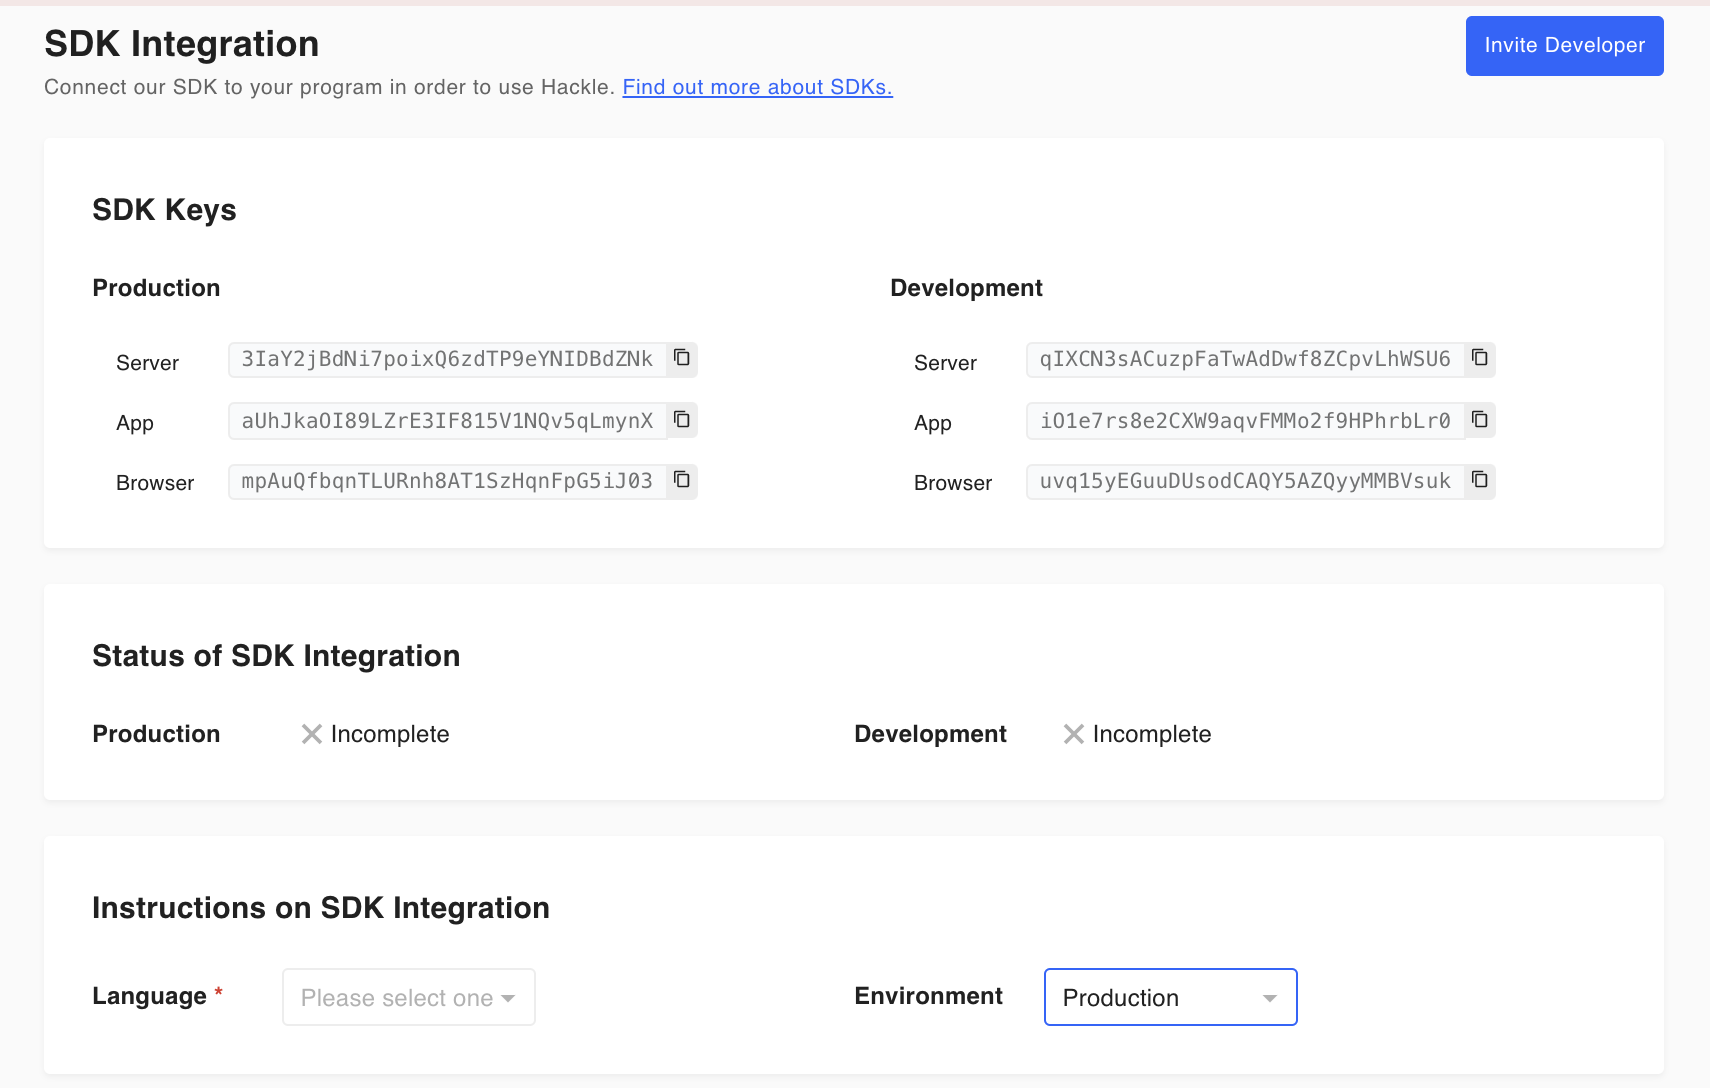Copy the Development Server SDK key
Viewport: 1710px width, 1088px height.
(1480, 358)
